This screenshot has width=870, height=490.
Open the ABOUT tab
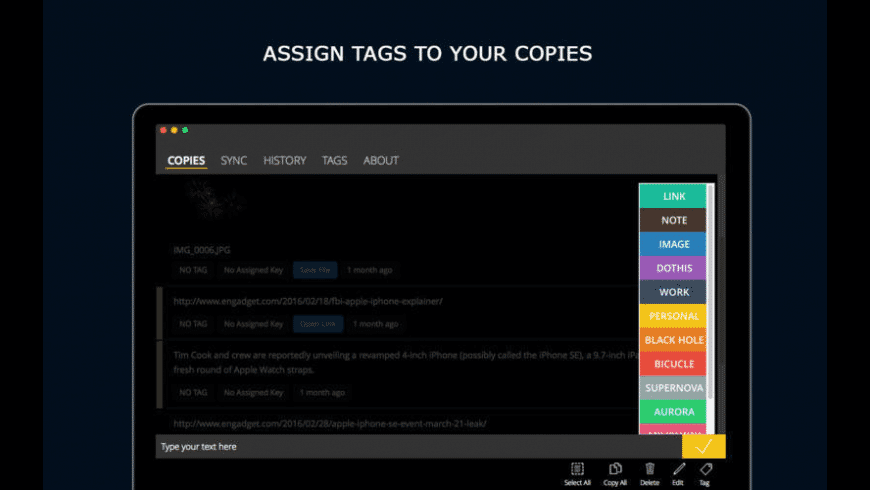coord(381,160)
